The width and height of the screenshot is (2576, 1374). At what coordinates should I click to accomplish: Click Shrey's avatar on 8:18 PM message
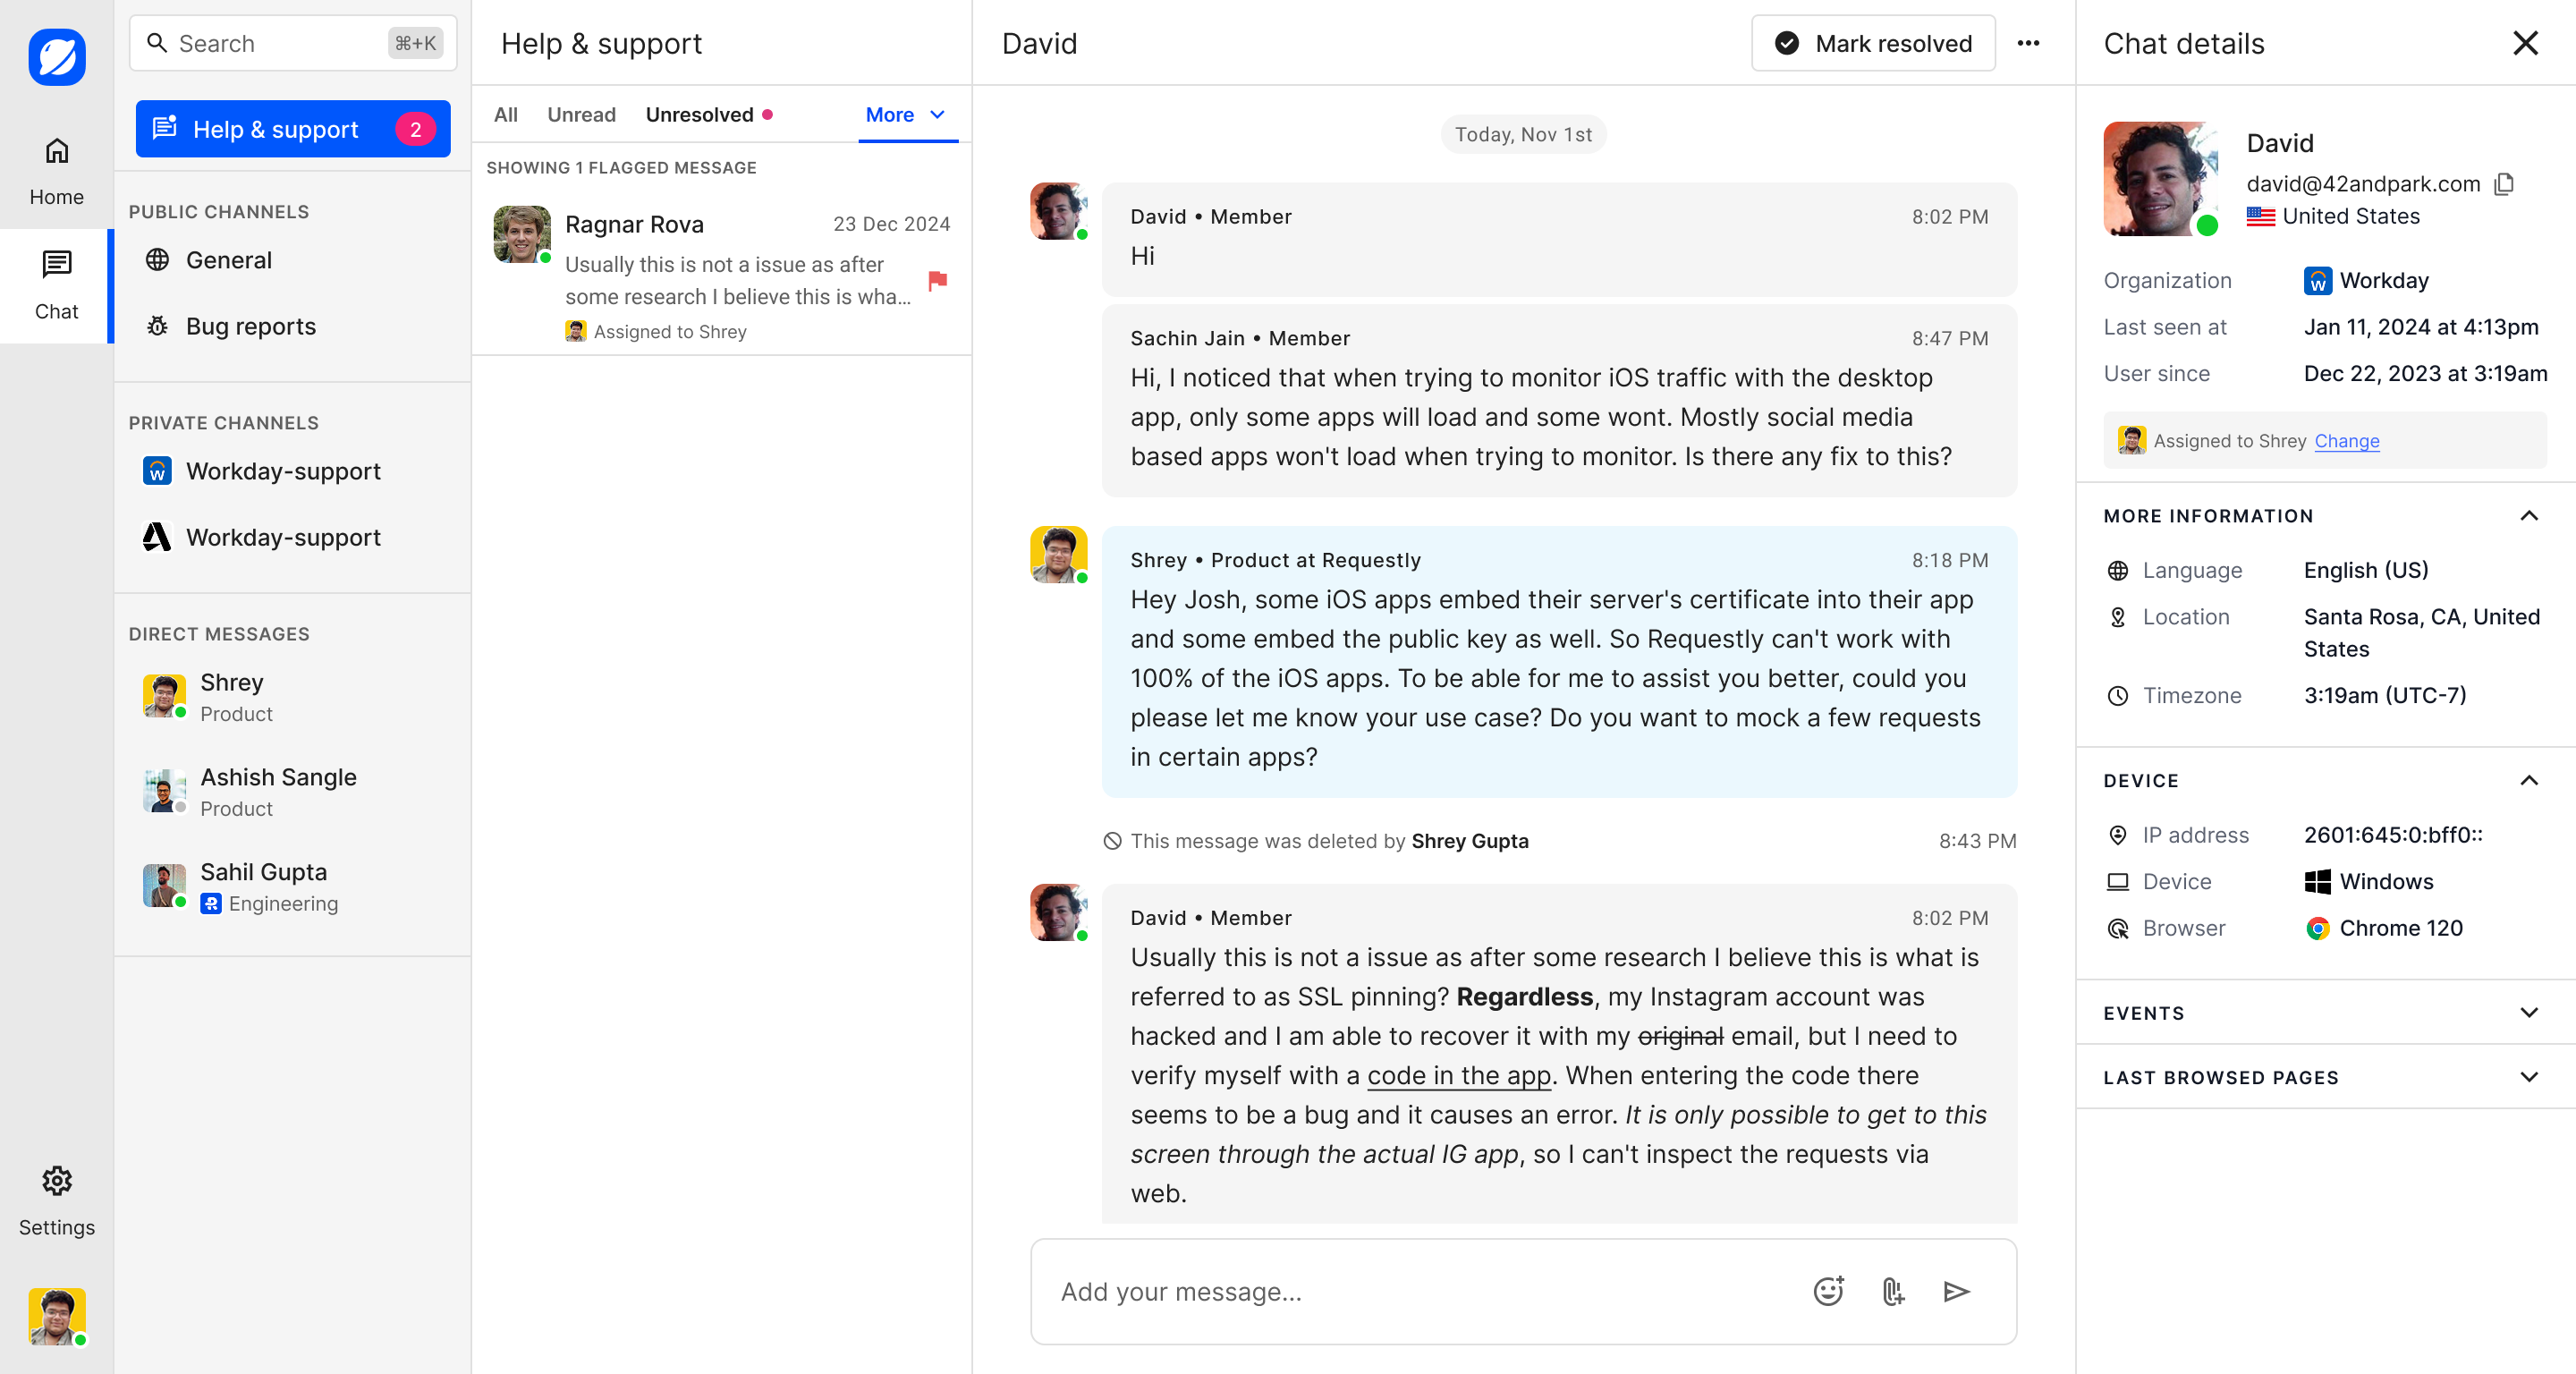click(1059, 554)
